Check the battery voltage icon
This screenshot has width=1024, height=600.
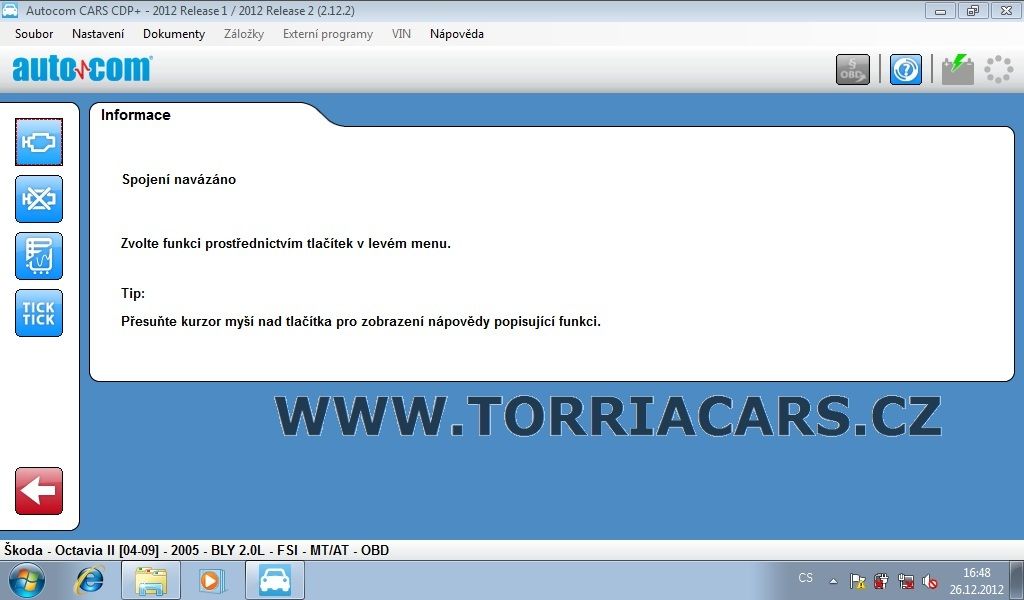coord(957,69)
